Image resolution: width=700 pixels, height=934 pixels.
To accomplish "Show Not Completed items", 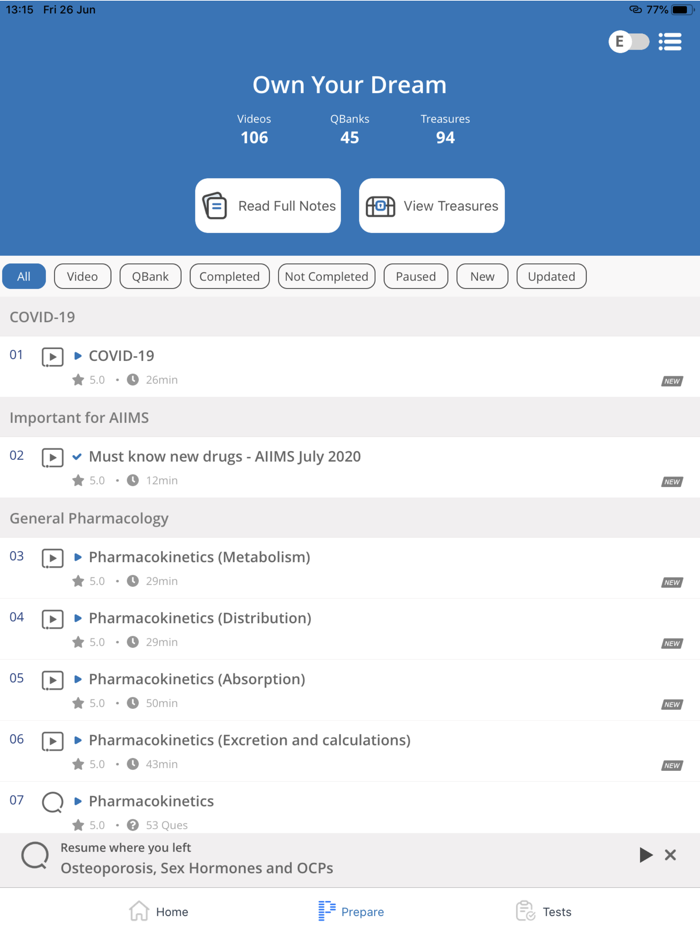I will (x=326, y=276).
